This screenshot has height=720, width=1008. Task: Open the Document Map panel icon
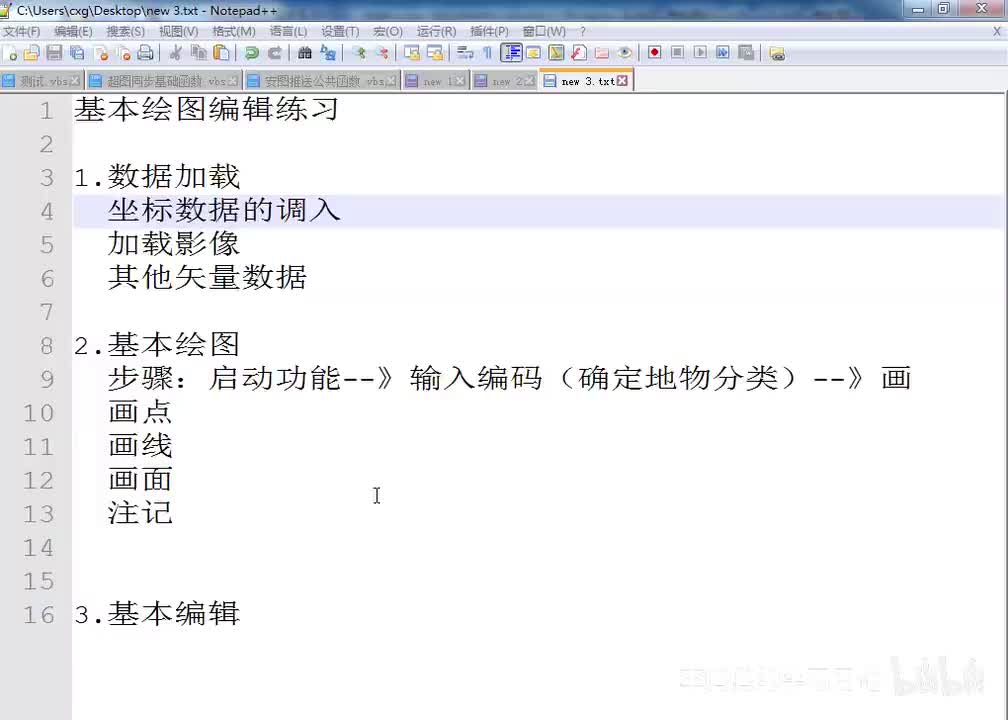tap(556, 53)
